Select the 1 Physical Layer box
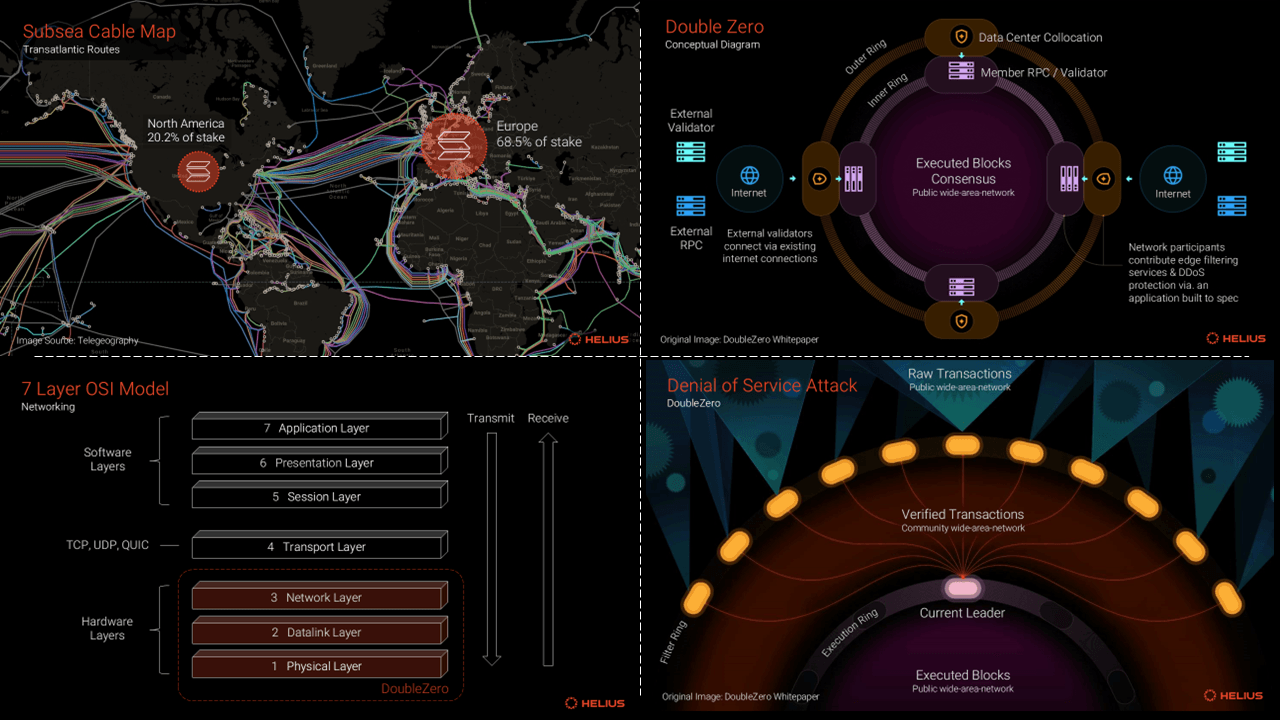The width and height of the screenshot is (1280, 720). click(x=319, y=666)
